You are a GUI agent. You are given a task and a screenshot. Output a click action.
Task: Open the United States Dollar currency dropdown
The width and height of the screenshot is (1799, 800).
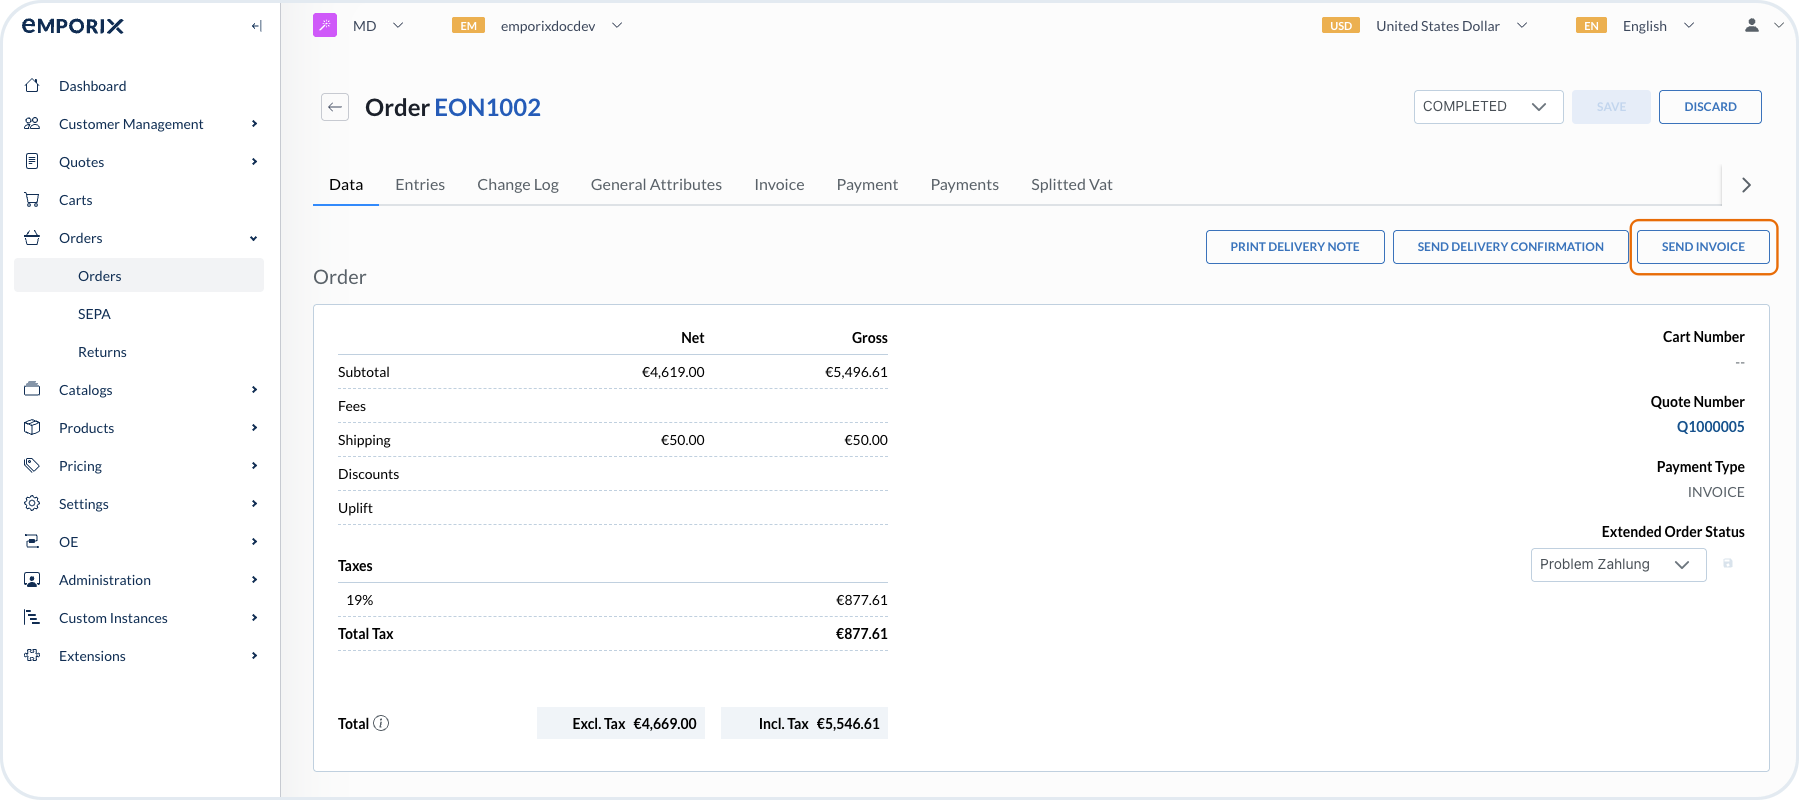[1451, 26]
